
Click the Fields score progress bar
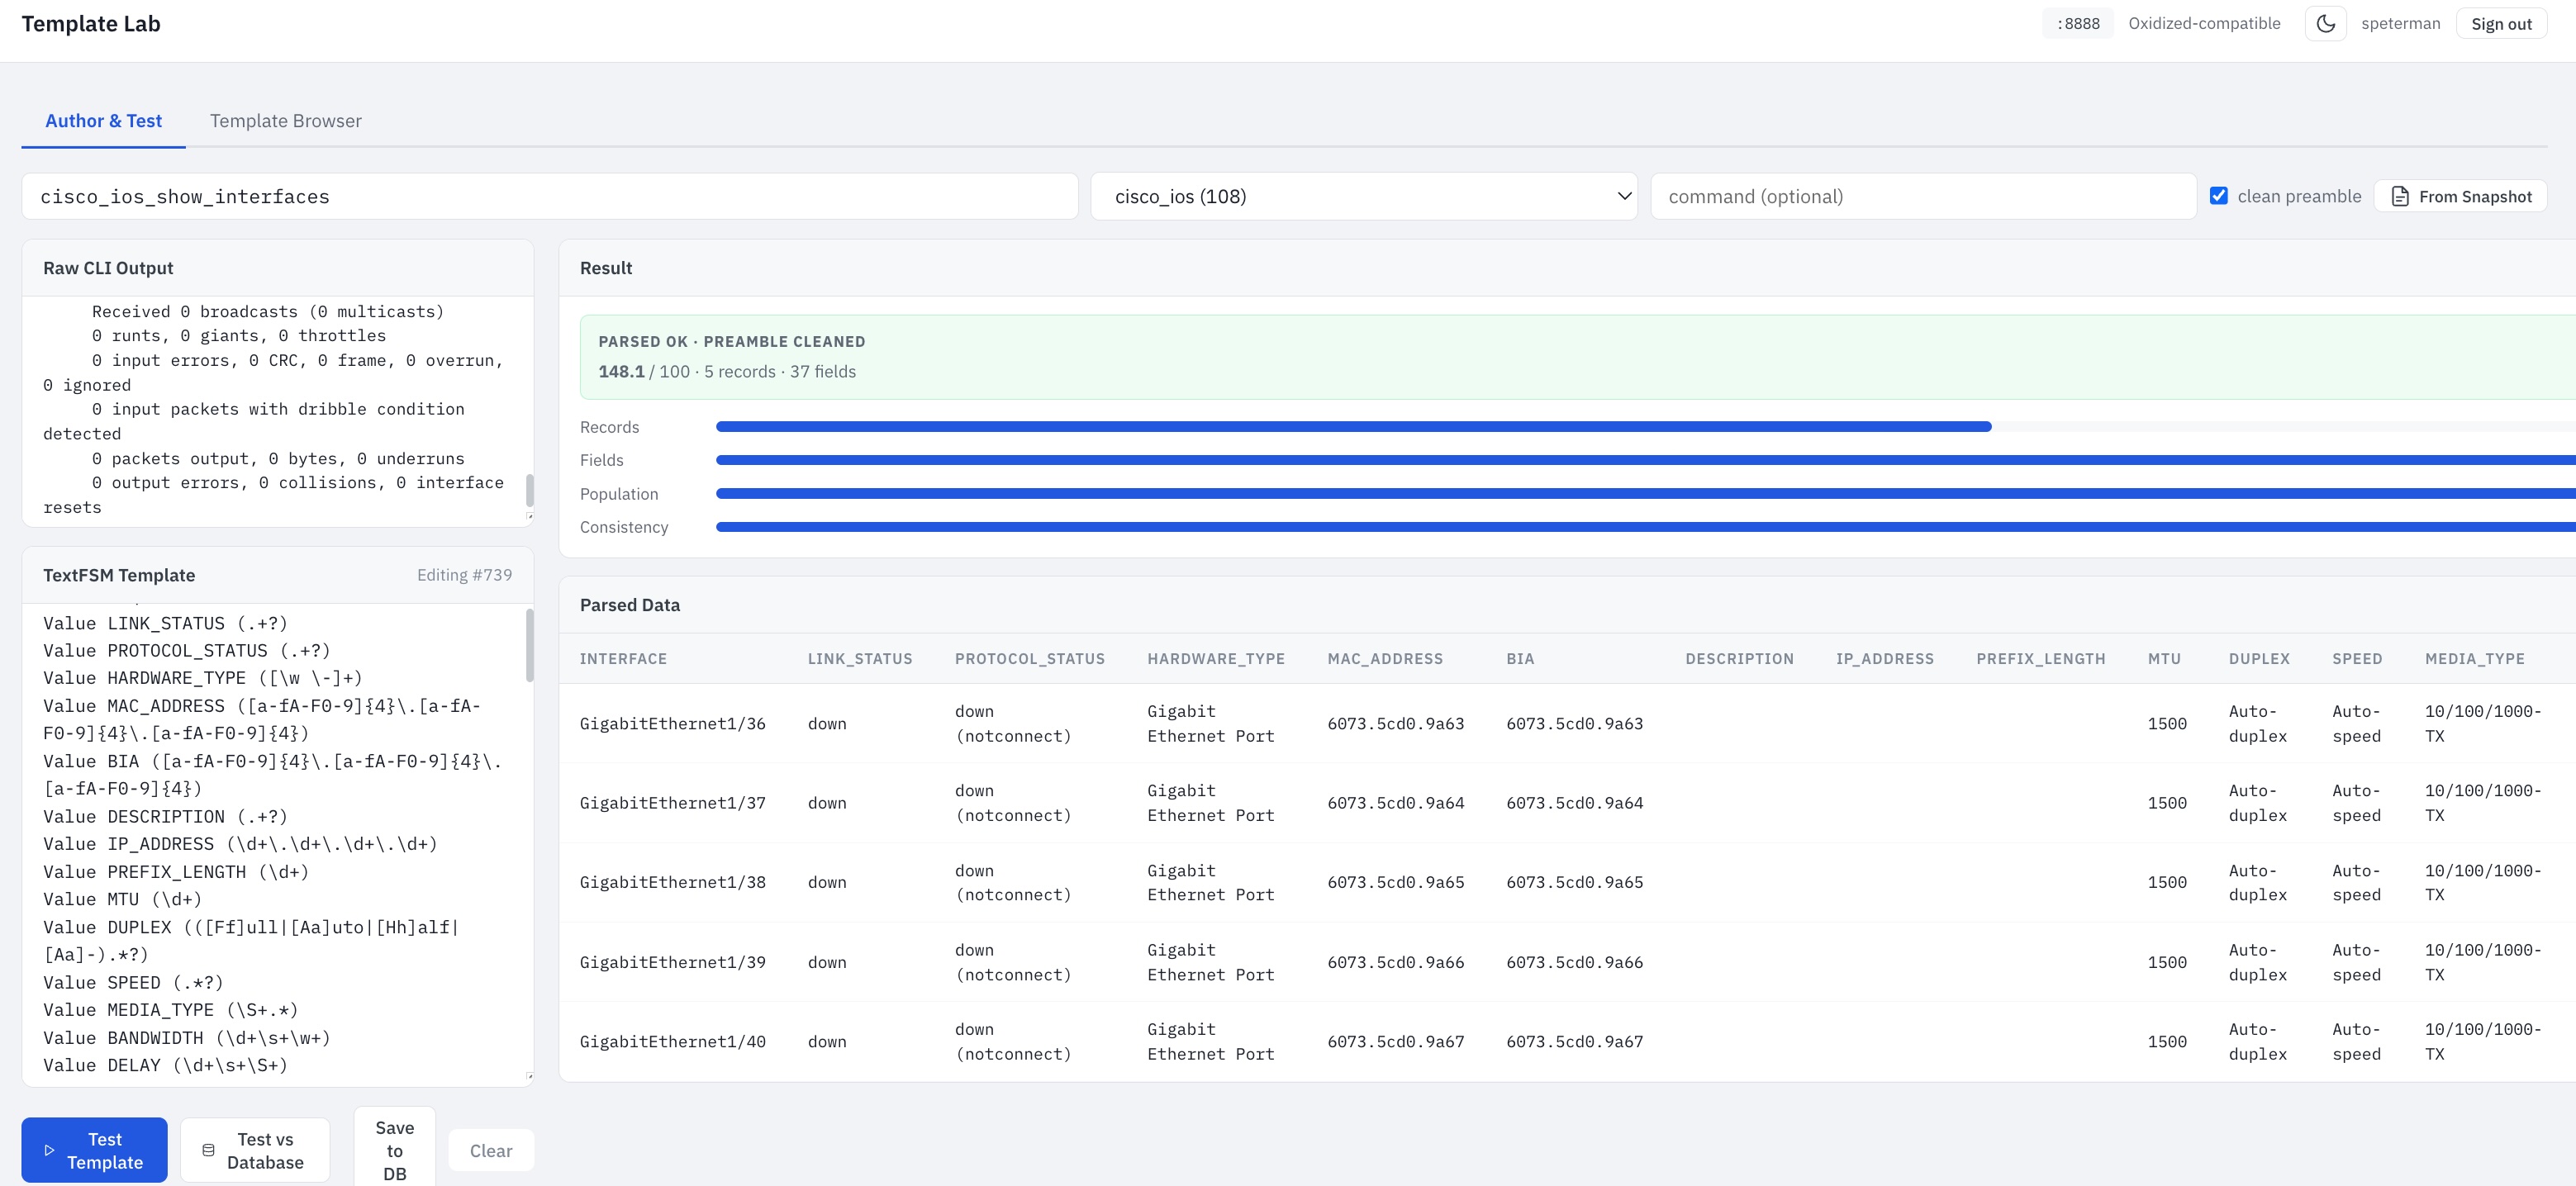1646,460
